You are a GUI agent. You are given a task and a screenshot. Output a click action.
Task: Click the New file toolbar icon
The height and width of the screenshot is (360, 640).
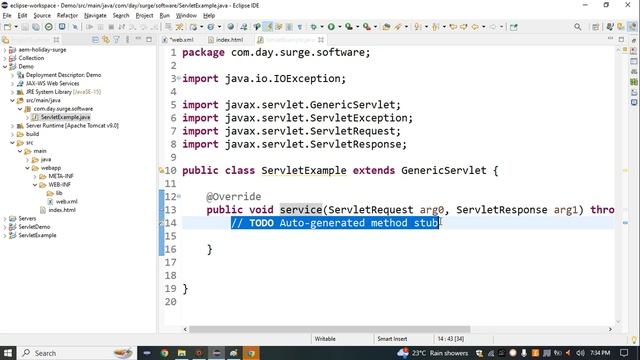pyautogui.click(x=7, y=27)
